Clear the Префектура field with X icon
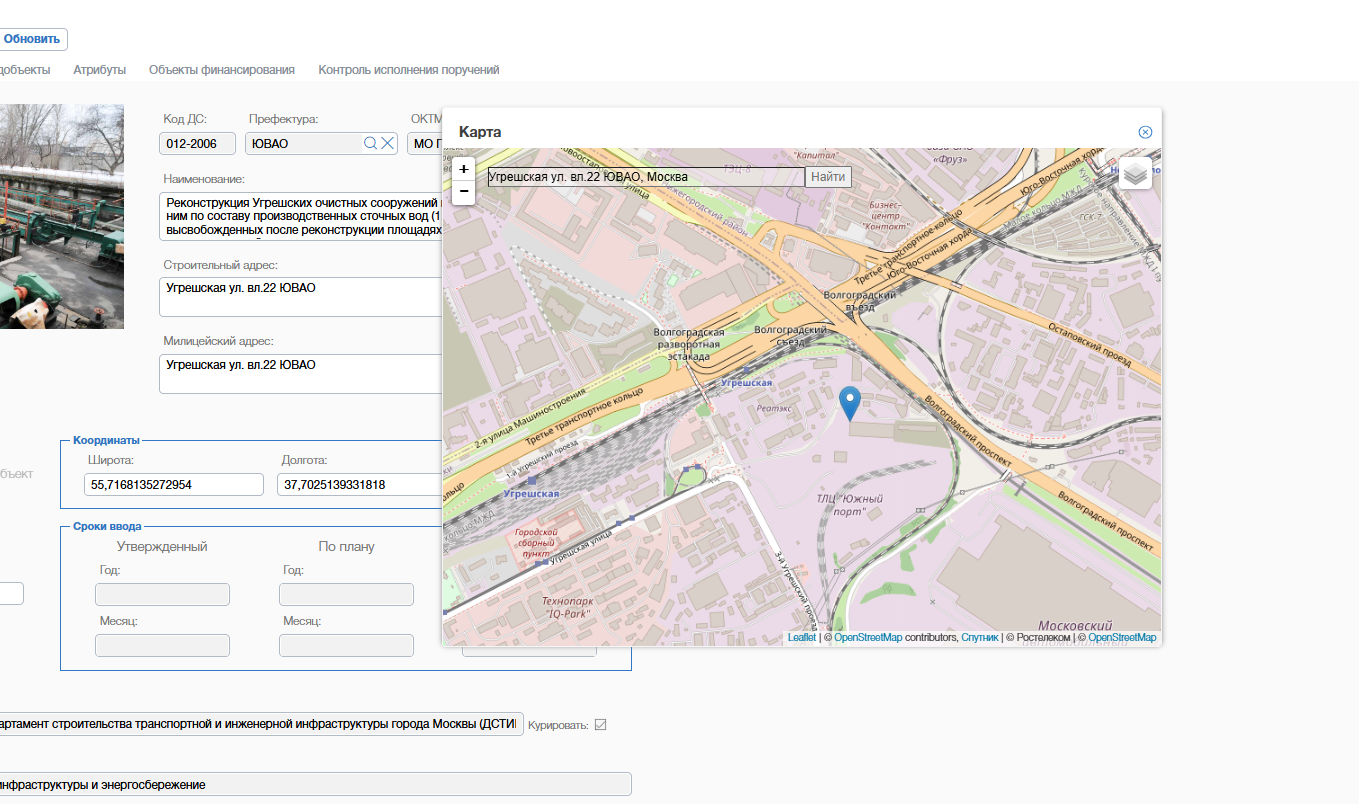The image size is (1359, 804). [387, 143]
